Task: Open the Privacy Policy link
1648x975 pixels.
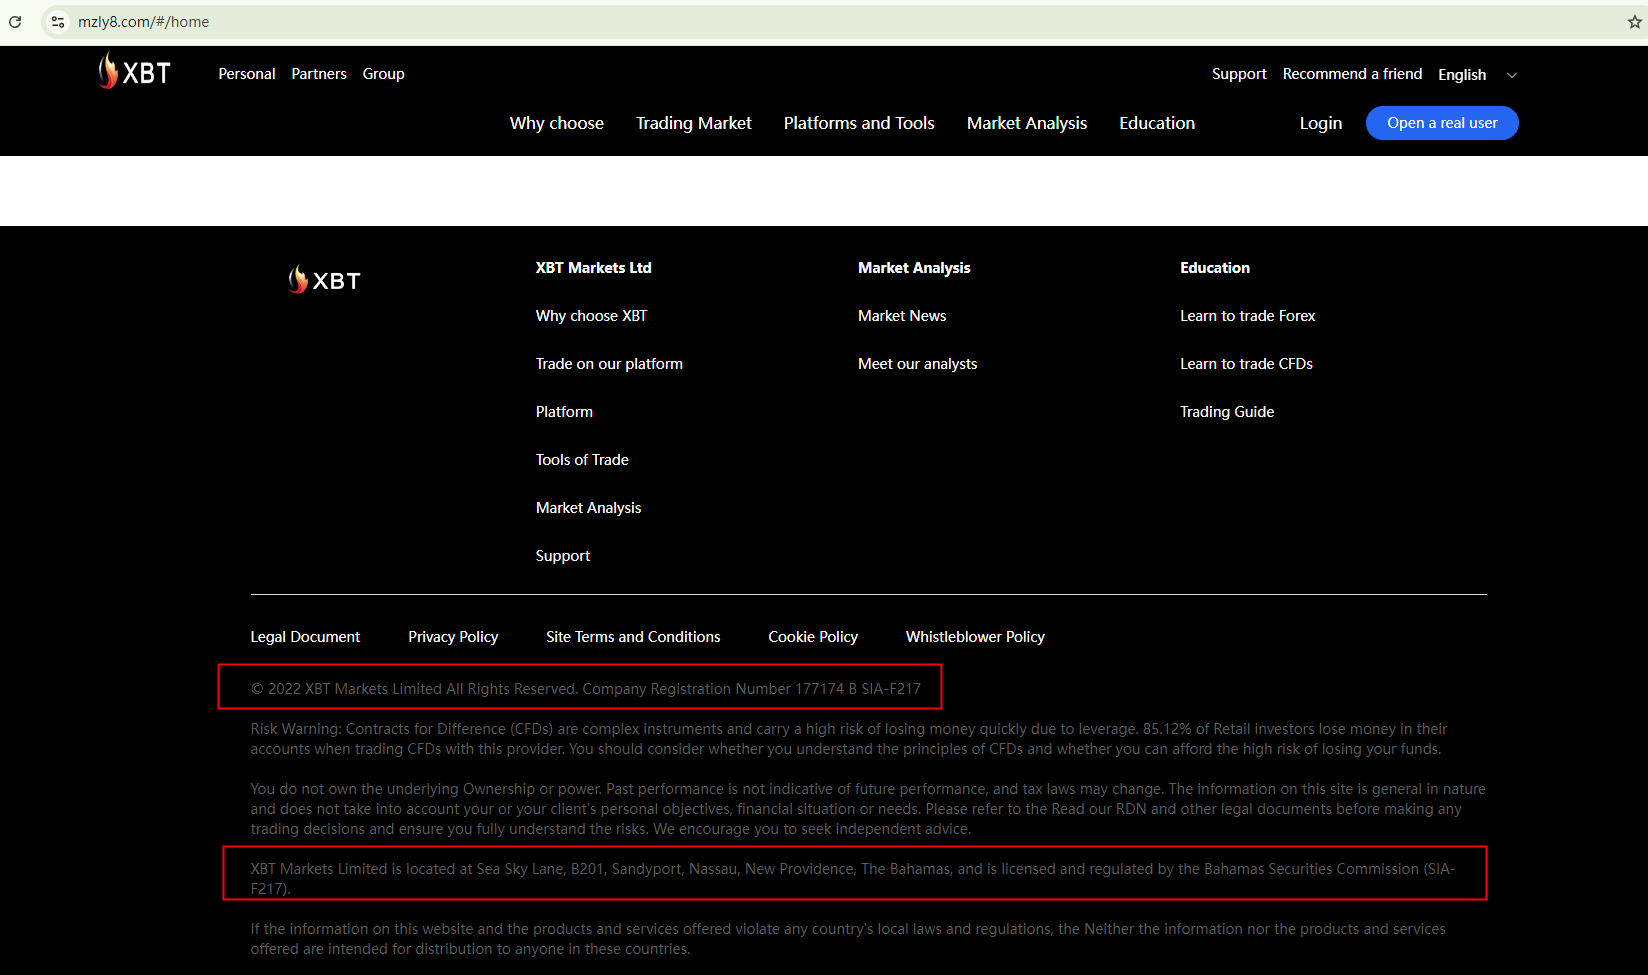Action: click(x=453, y=637)
